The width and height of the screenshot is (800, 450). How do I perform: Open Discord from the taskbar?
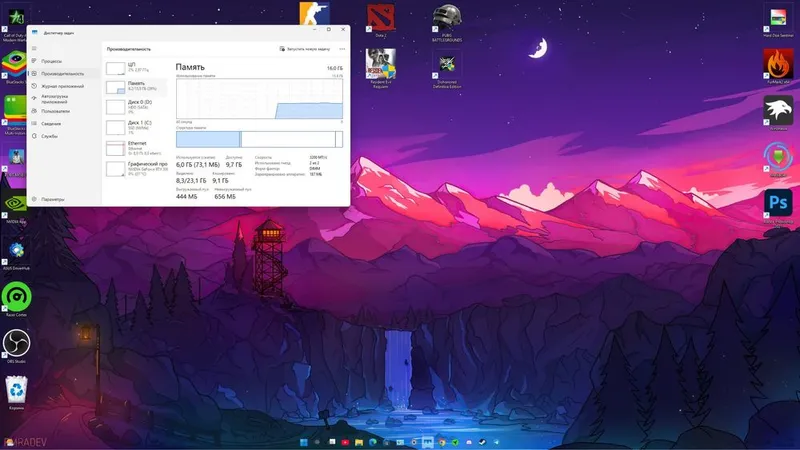[469, 442]
